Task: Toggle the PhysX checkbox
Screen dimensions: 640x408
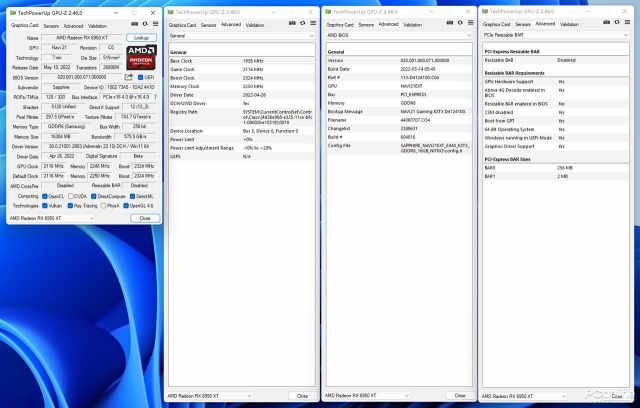Action: [x=103, y=206]
